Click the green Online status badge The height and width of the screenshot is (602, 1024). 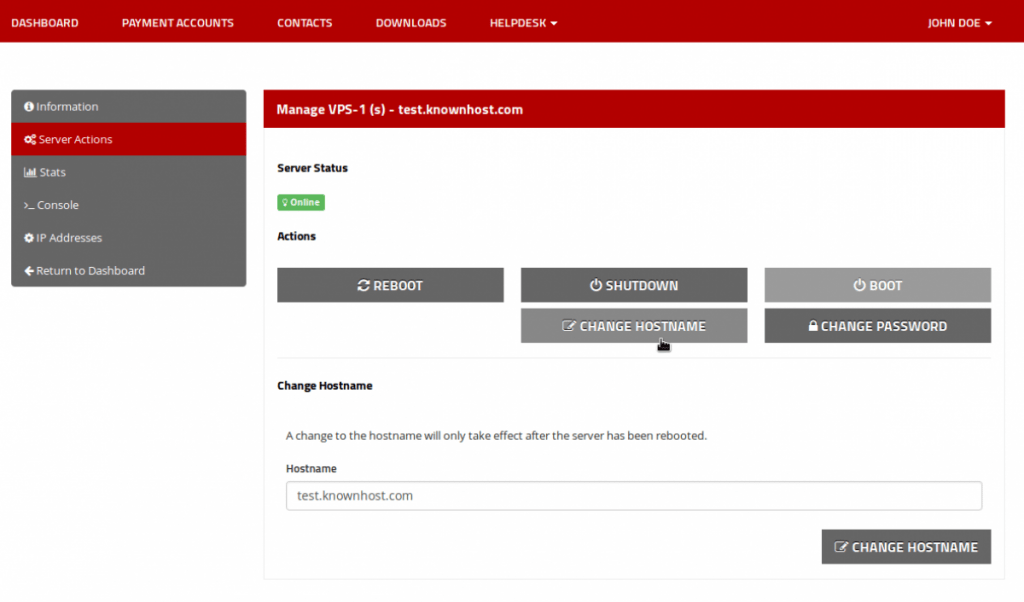(x=300, y=202)
